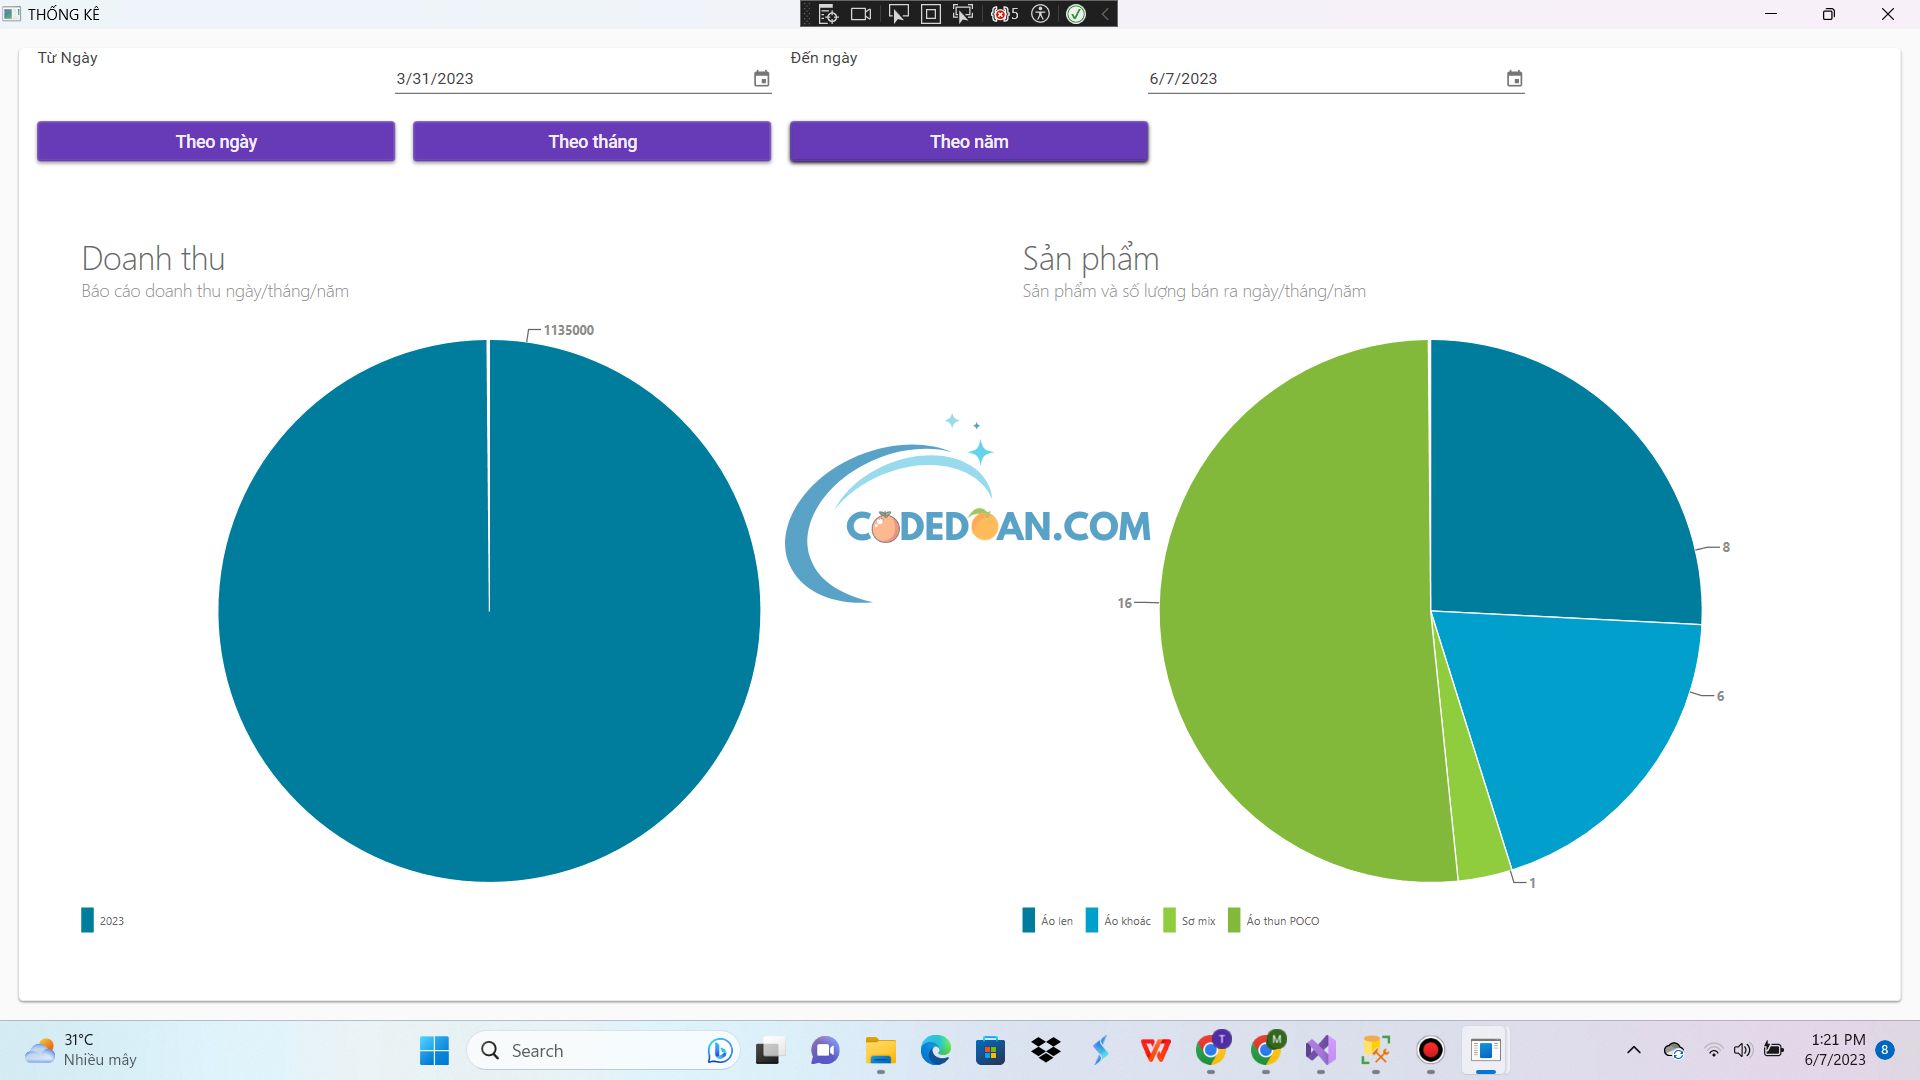
Task: Click the Áo thun POCO legend entry
Action: pyautogui.click(x=1274, y=920)
